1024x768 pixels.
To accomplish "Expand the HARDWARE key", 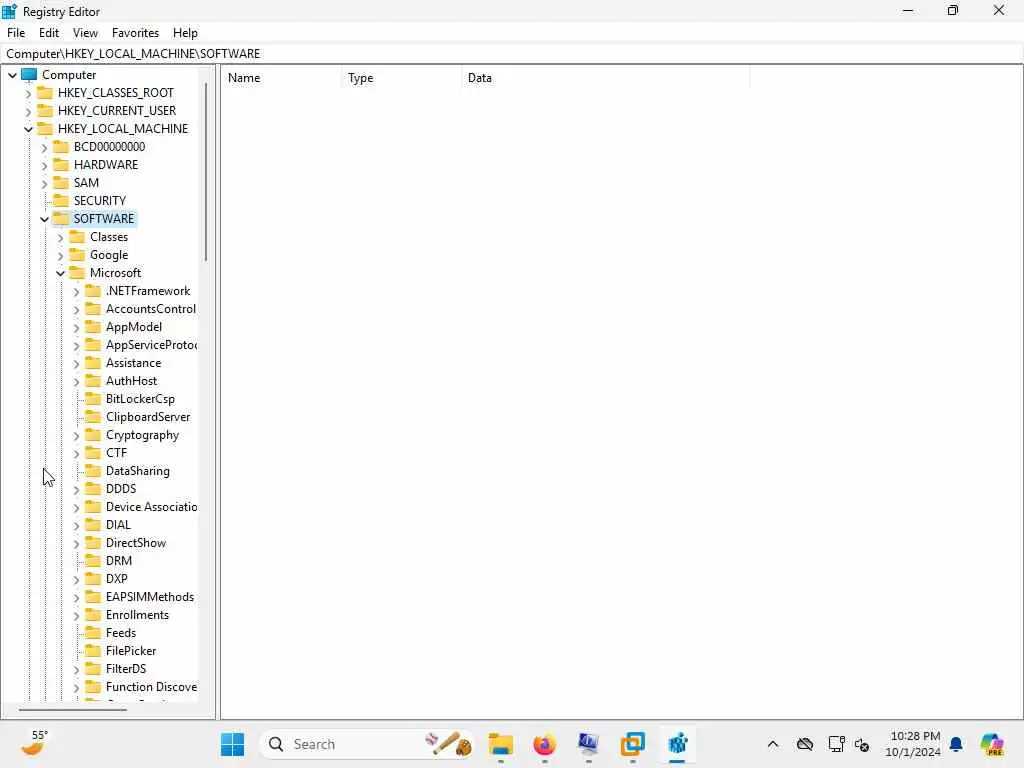I will tap(44, 165).
